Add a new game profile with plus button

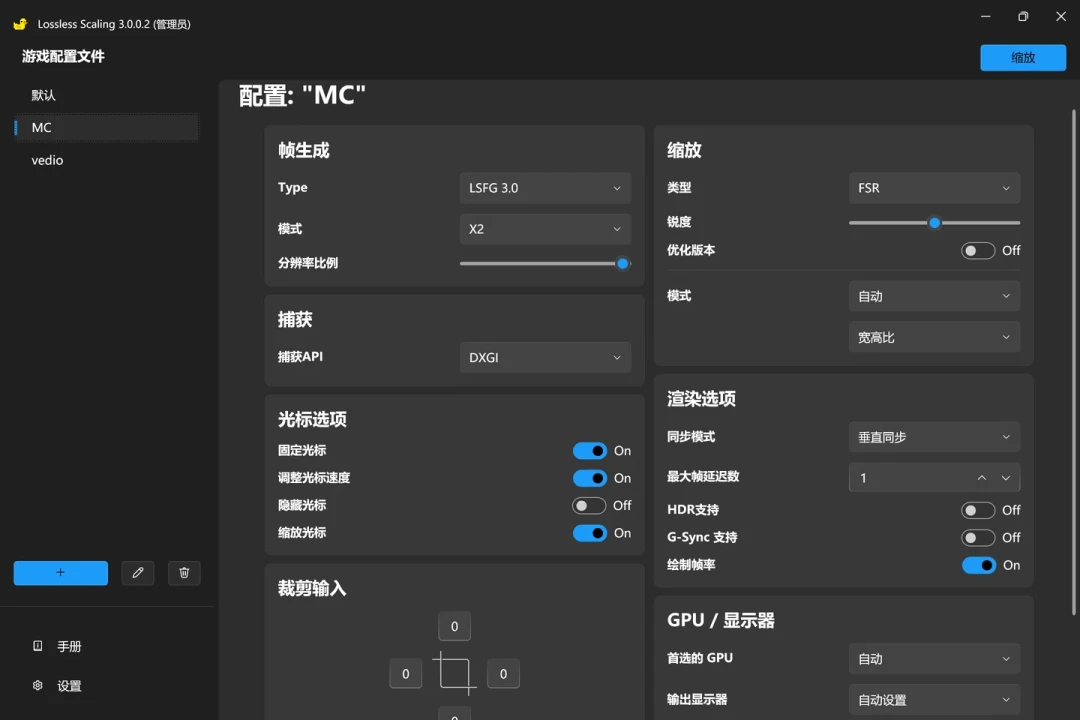61,573
